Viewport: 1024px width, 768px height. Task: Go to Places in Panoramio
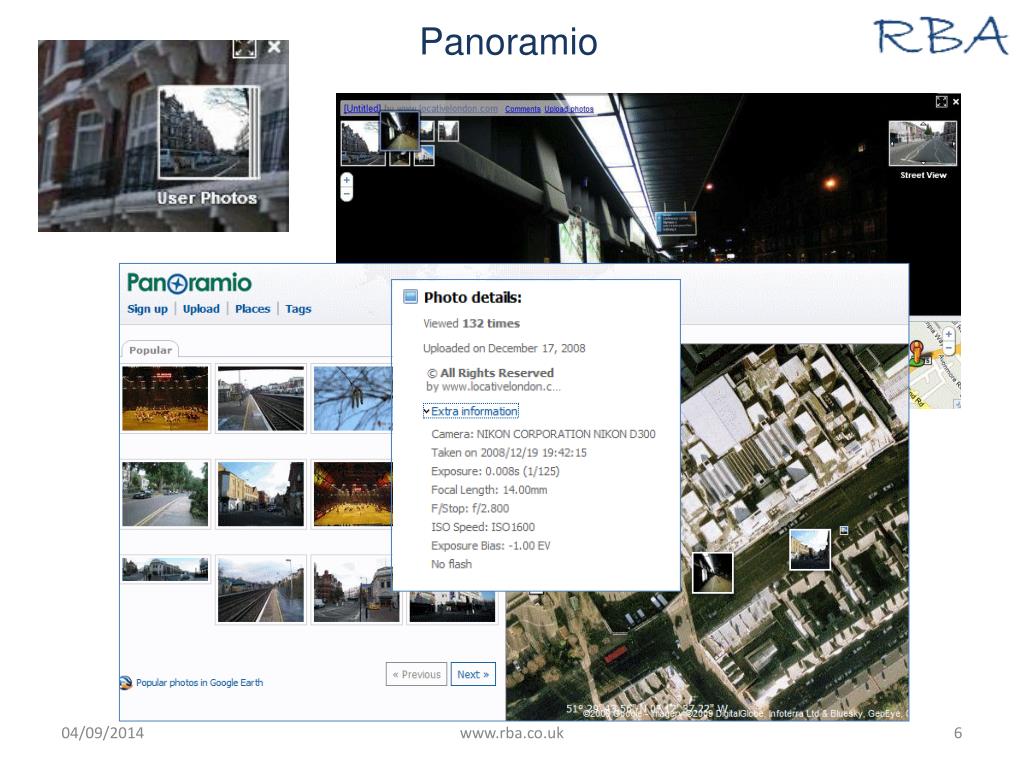click(x=253, y=309)
